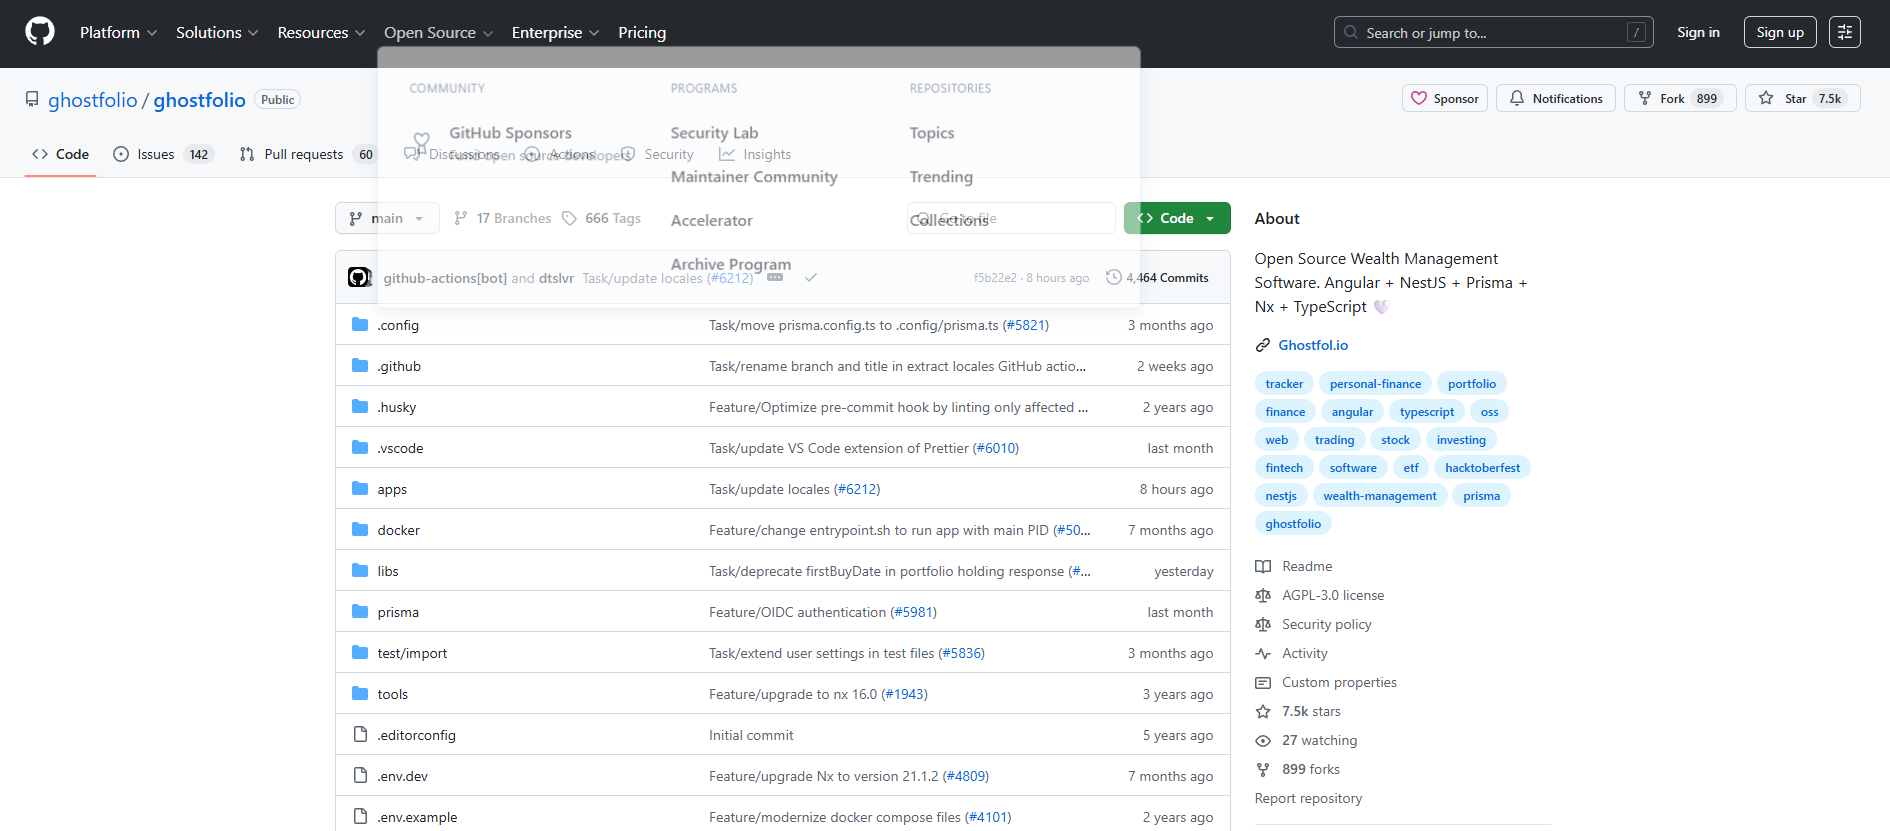This screenshot has width=1890, height=831.
Task: Open Security Lab menu entry
Action: [714, 133]
